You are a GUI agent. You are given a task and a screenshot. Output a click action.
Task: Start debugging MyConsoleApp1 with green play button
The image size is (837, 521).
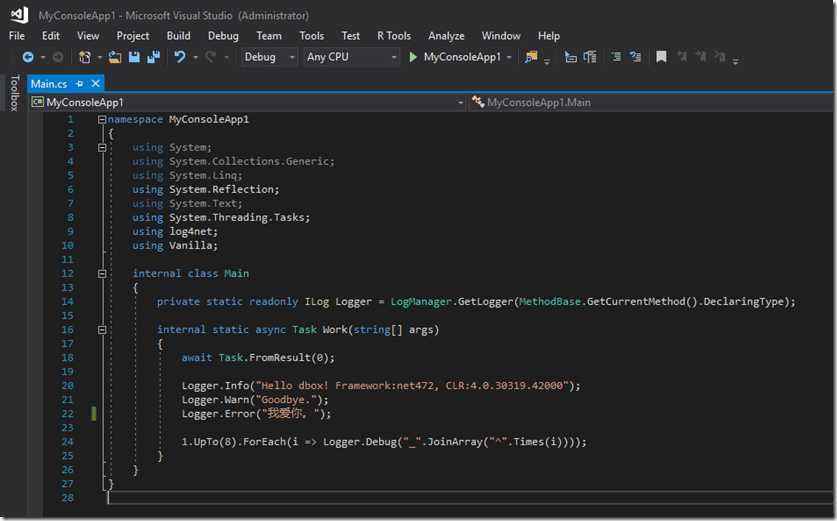(x=414, y=57)
